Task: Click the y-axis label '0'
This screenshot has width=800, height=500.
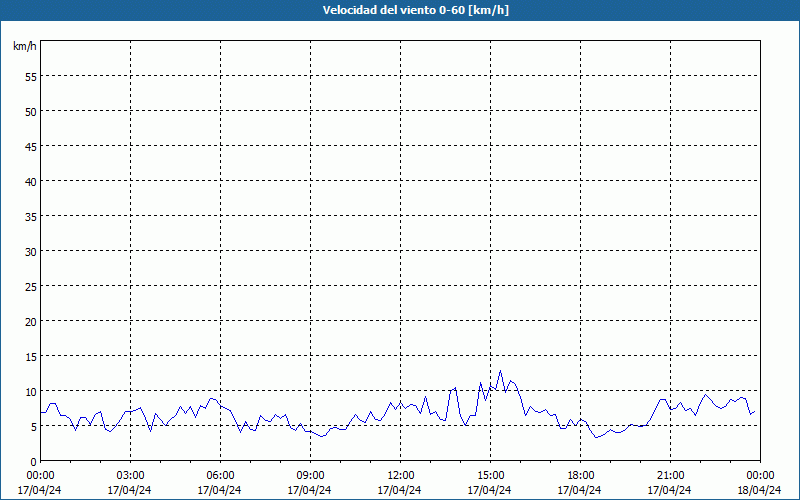Action: pyautogui.click(x=34, y=461)
